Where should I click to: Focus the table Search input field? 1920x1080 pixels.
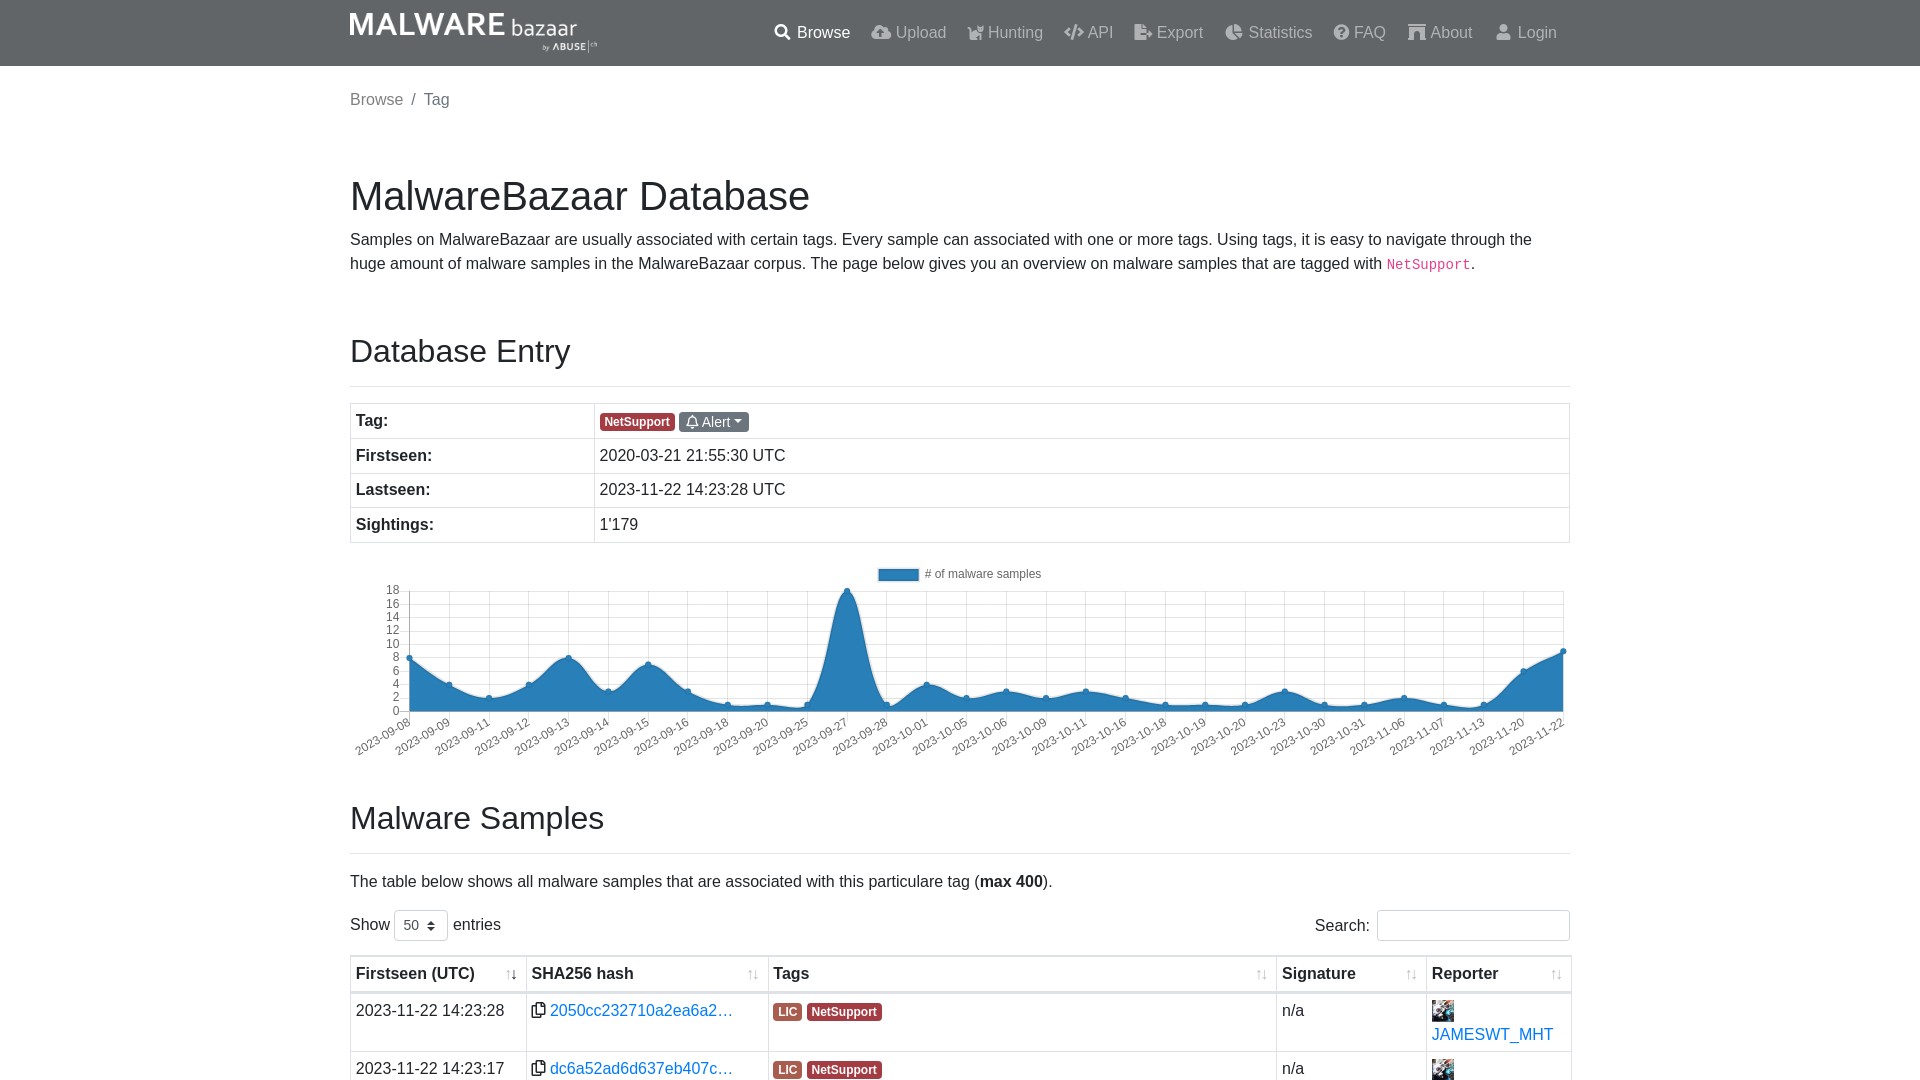[1473, 926]
